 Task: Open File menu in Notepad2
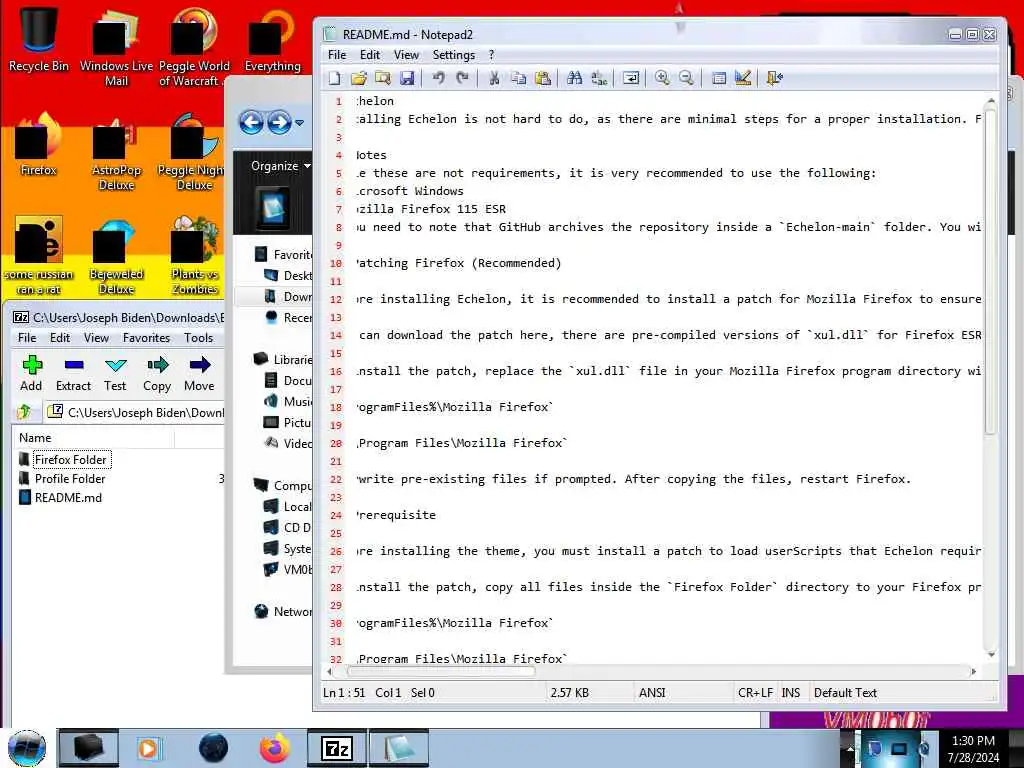337,55
